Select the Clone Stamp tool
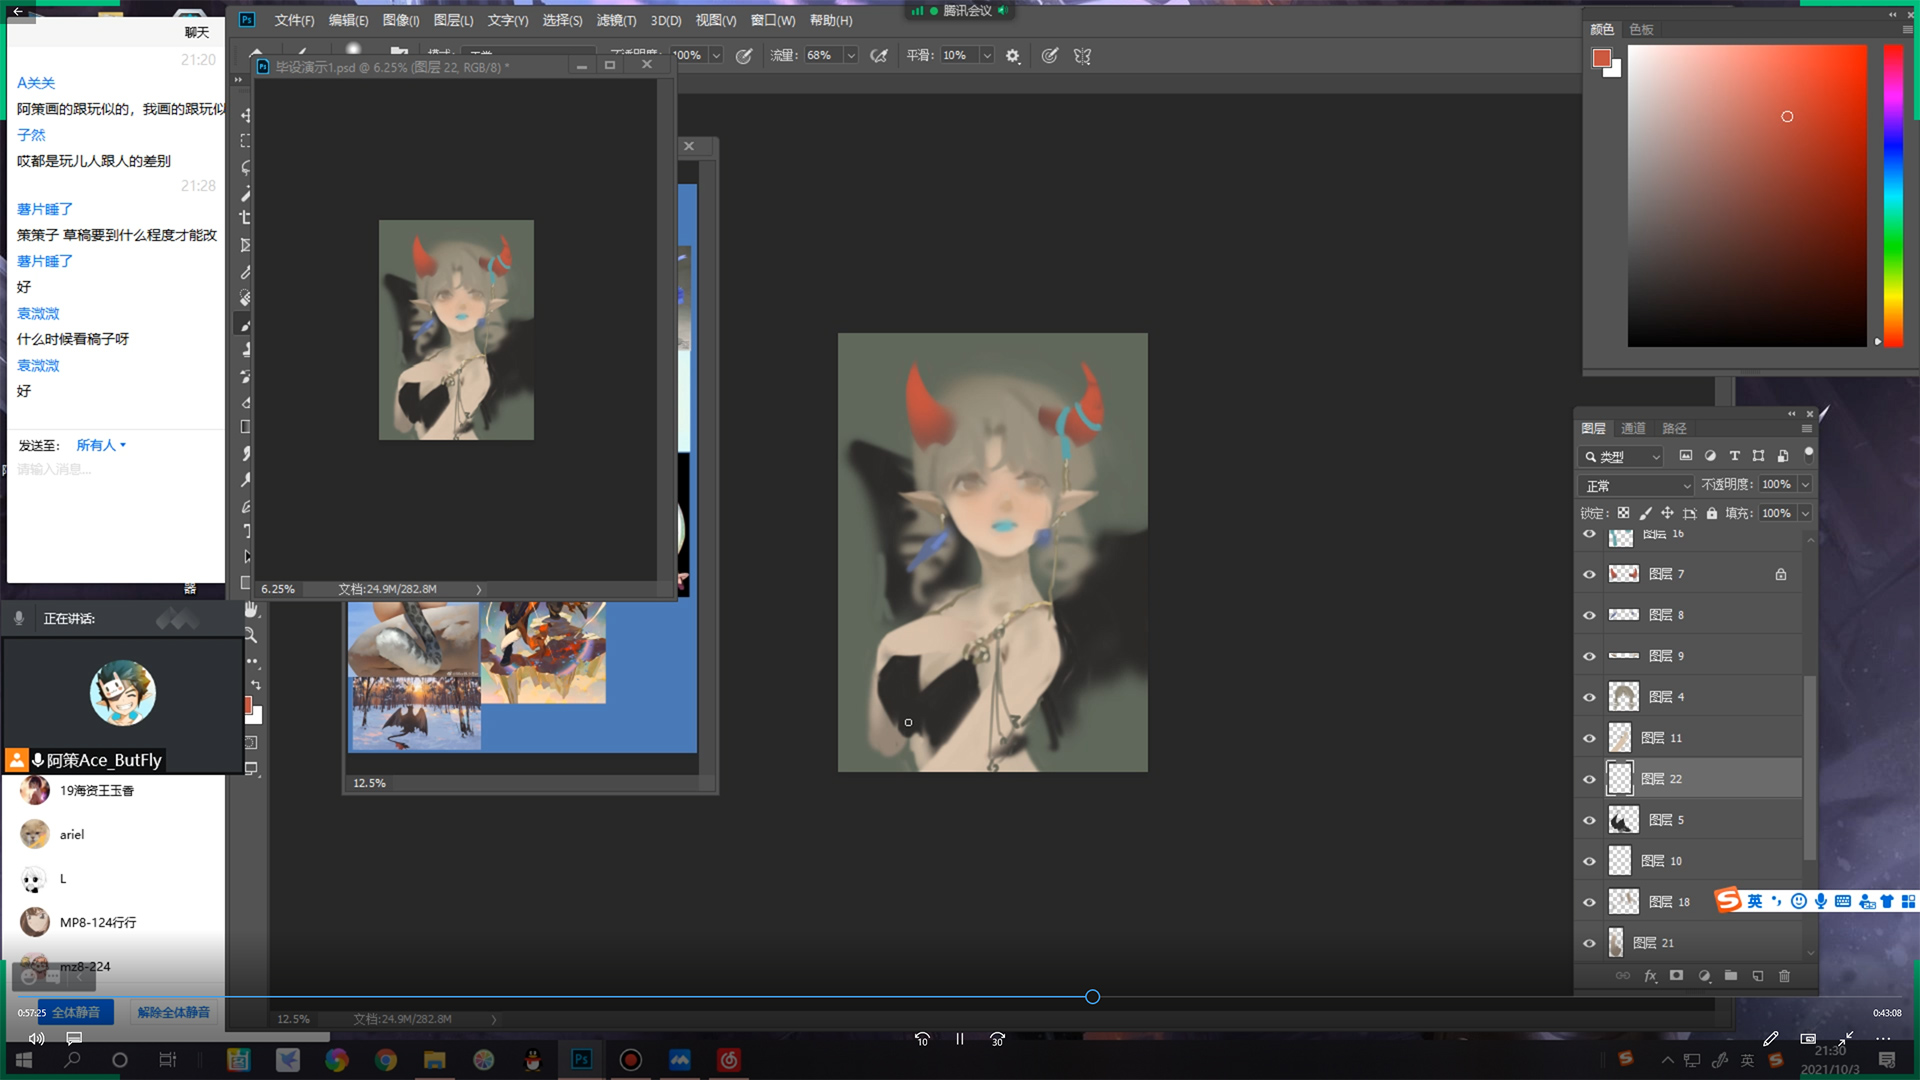 (245, 350)
